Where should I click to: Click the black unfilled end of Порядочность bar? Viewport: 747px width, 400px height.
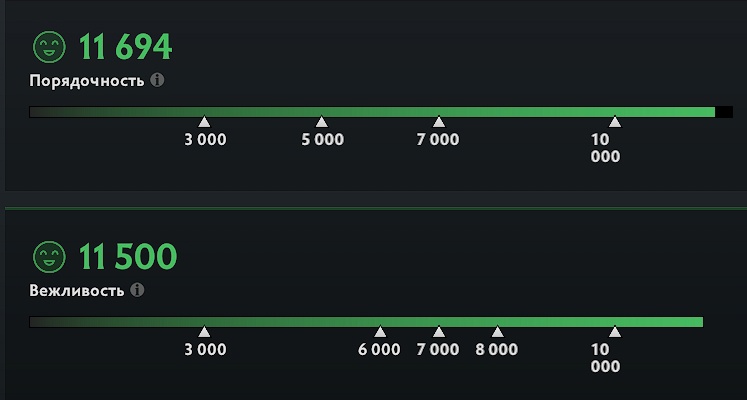[724, 112]
